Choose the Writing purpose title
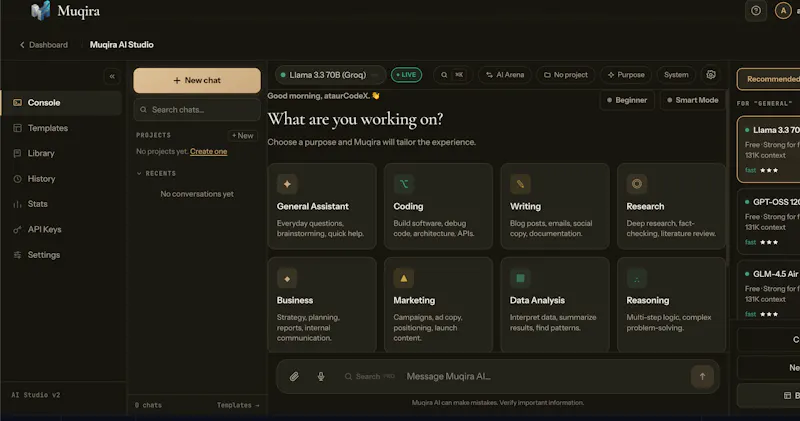The image size is (800, 421). tap(525, 206)
